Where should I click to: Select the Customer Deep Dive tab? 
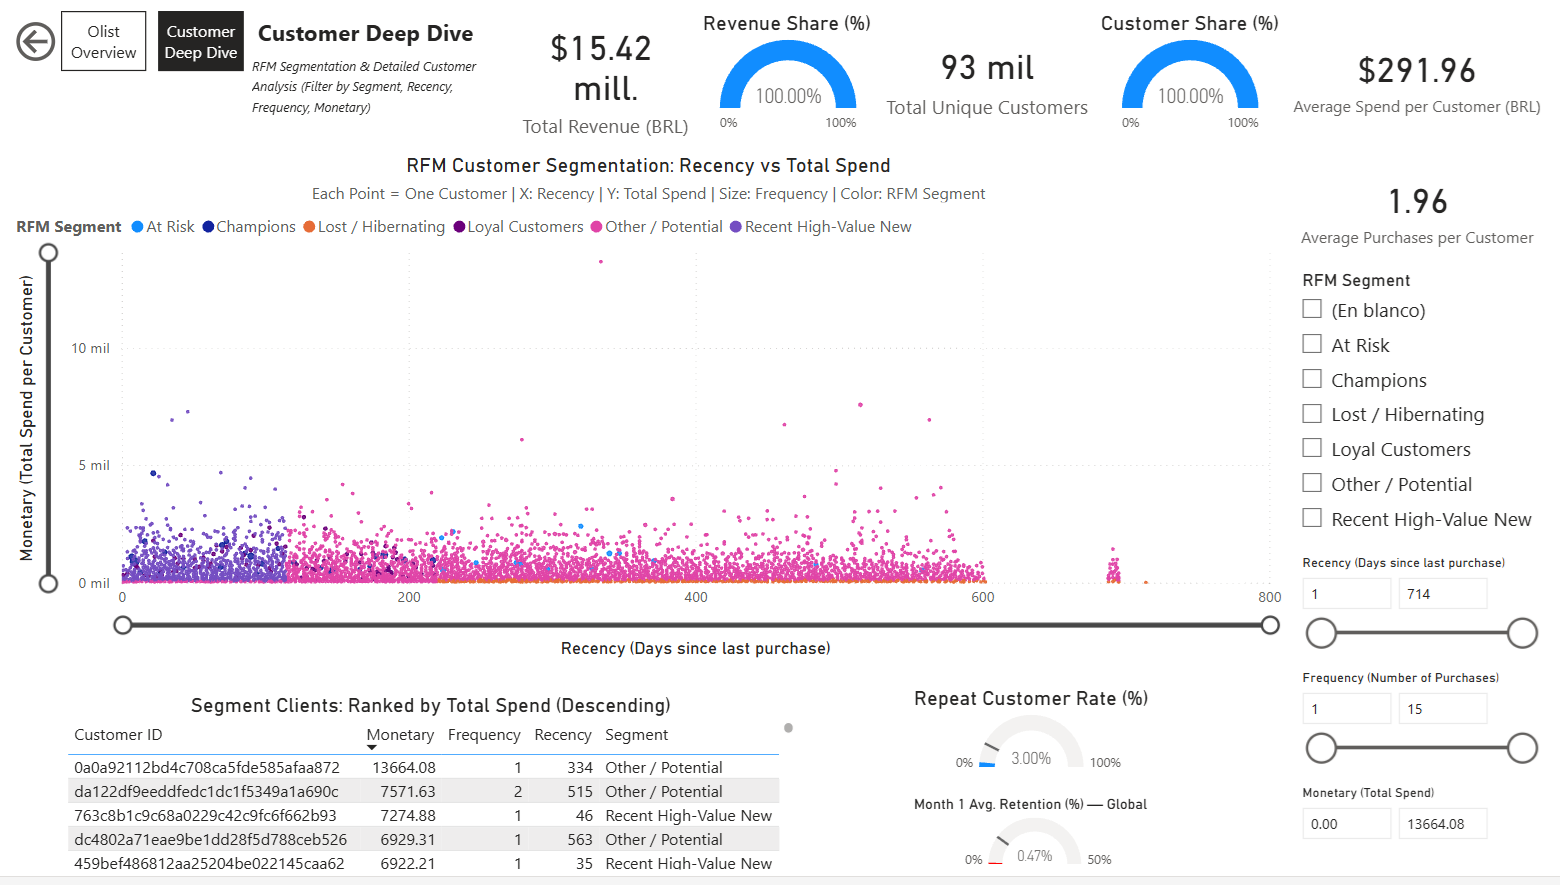(x=200, y=41)
